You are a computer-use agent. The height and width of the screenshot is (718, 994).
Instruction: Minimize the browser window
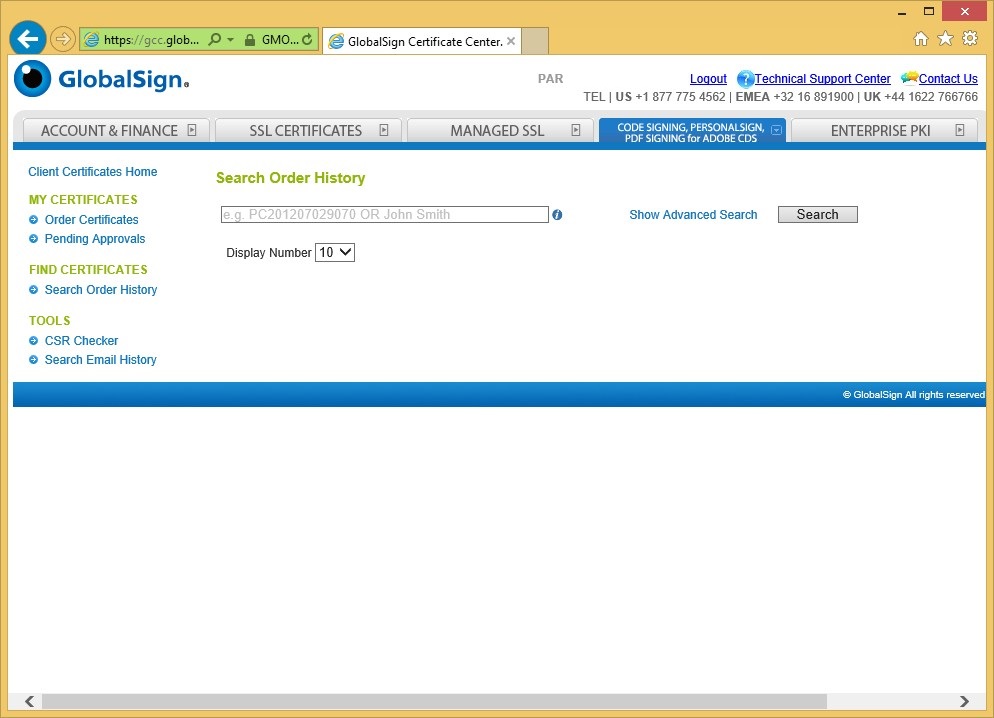(902, 12)
